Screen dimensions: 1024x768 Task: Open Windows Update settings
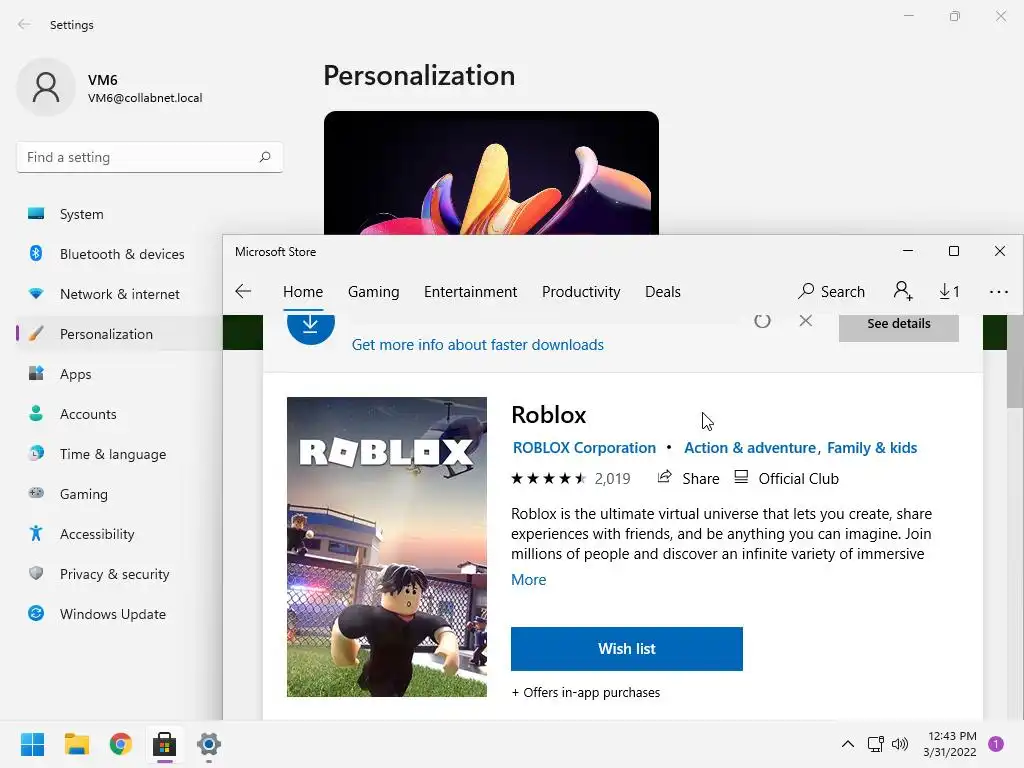[118, 614]
